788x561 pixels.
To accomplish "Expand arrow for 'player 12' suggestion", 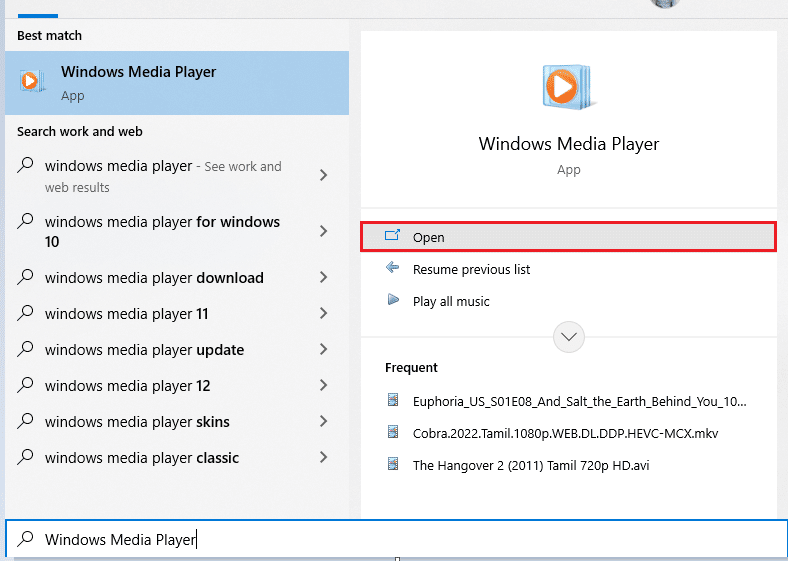I will point(324,386).
